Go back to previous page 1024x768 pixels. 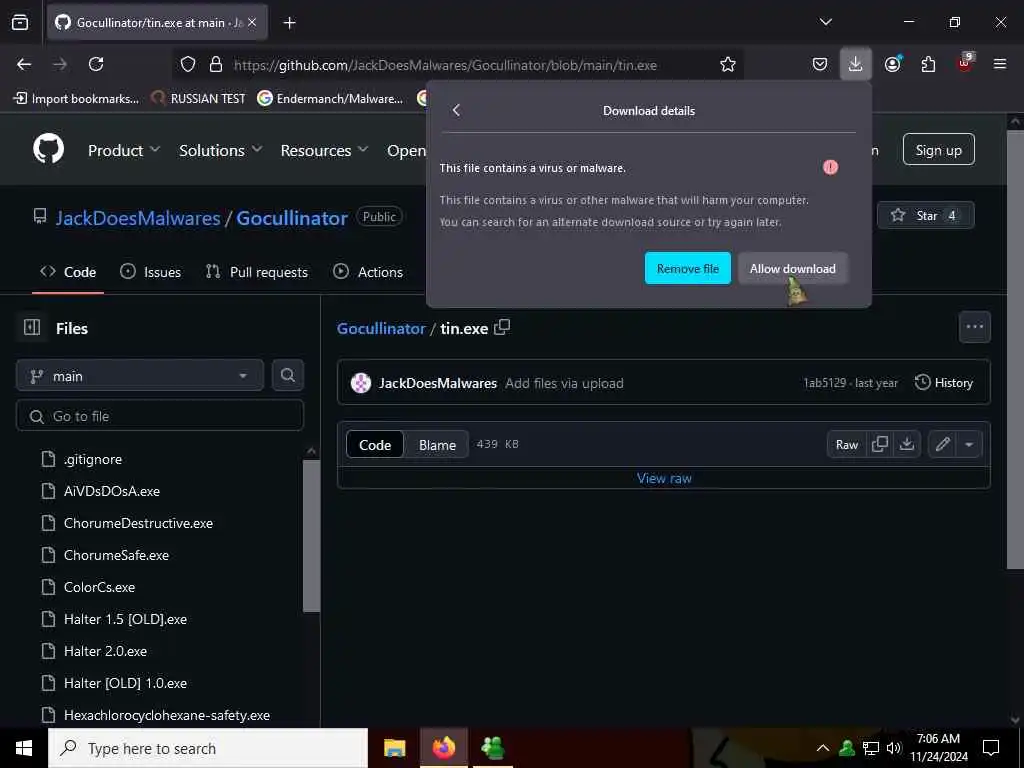pyautogui.click(x=24, y=64)
